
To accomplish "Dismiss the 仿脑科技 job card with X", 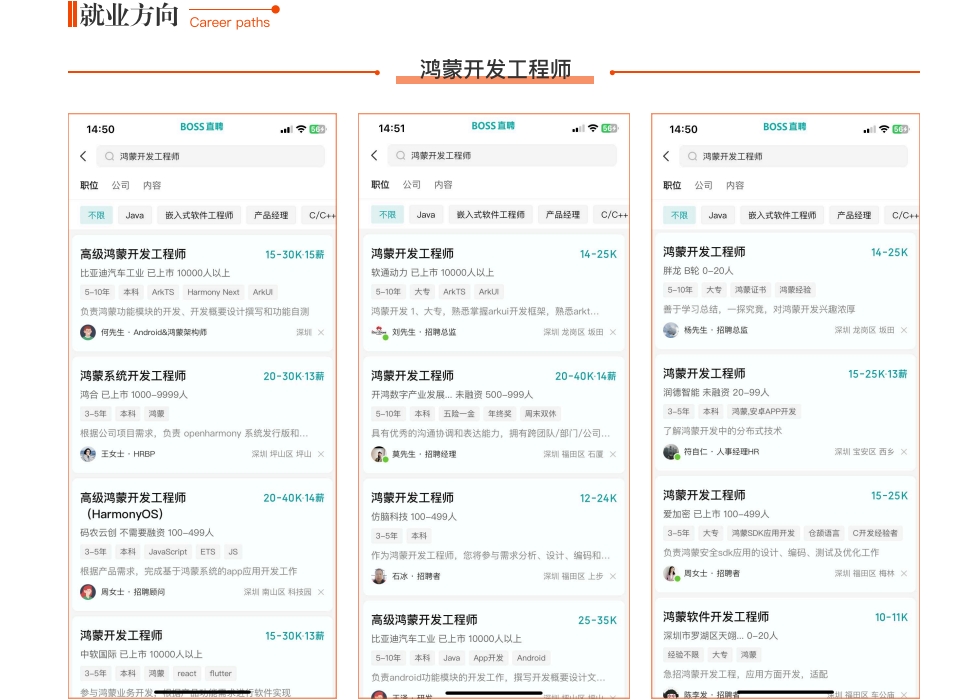I will [x=612, y=576].
